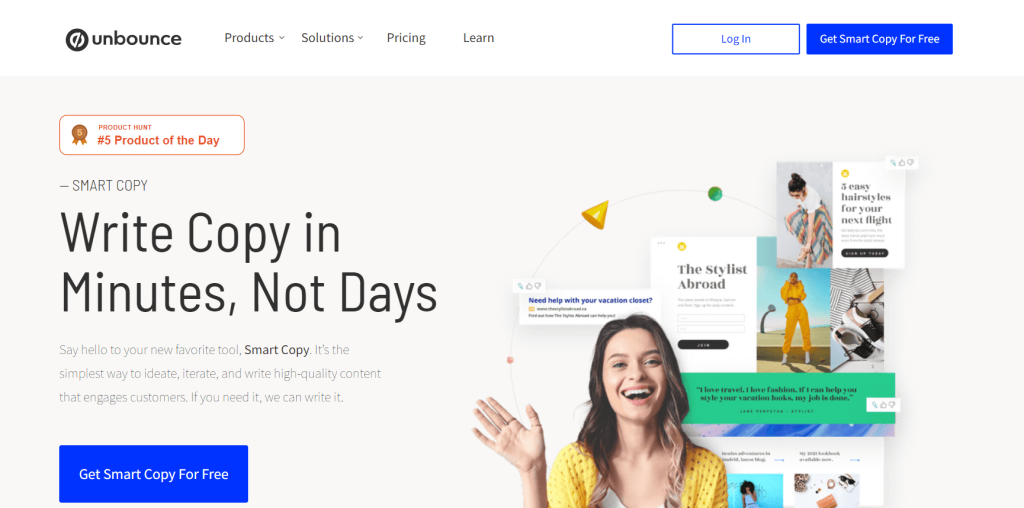Expand the Products dropdown chevron
Image resolution: width=1024 pixels, height=508 pixels.
coord(281,38)
